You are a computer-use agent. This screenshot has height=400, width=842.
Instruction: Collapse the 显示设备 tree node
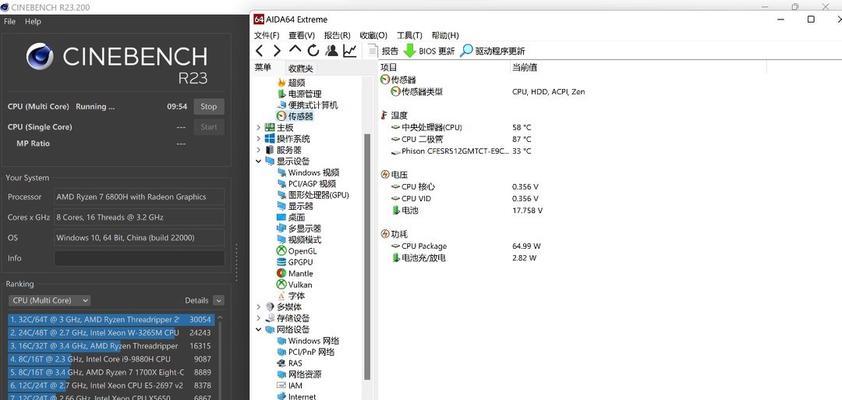(258, 161)
